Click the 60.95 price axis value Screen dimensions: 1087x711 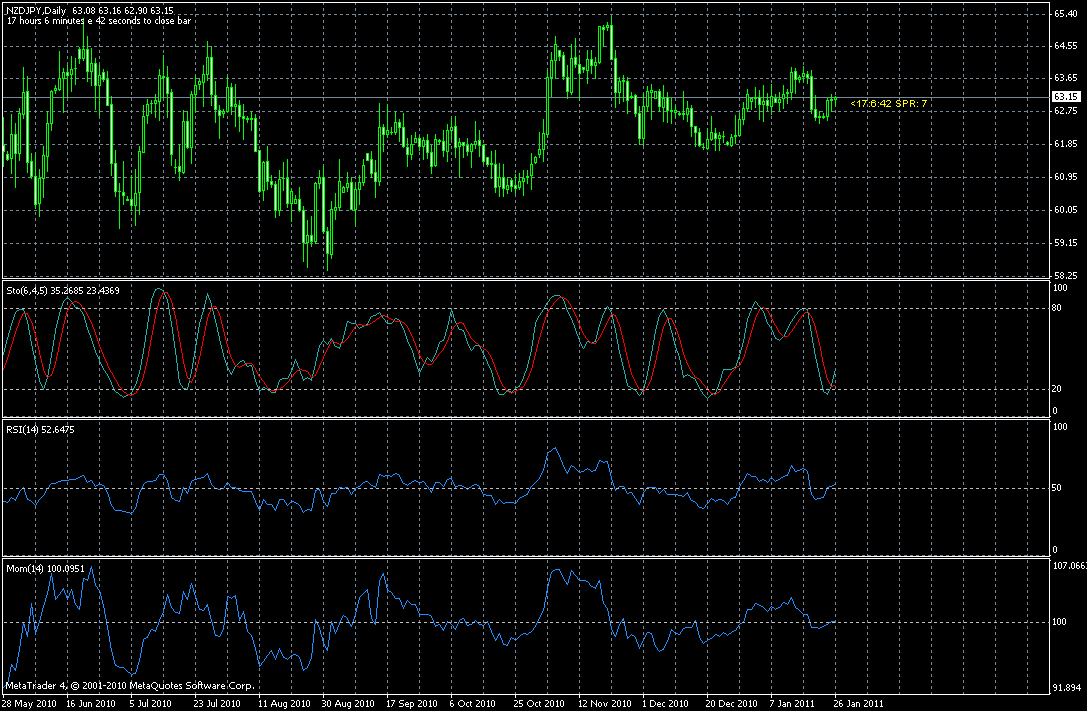point(1066,177)
